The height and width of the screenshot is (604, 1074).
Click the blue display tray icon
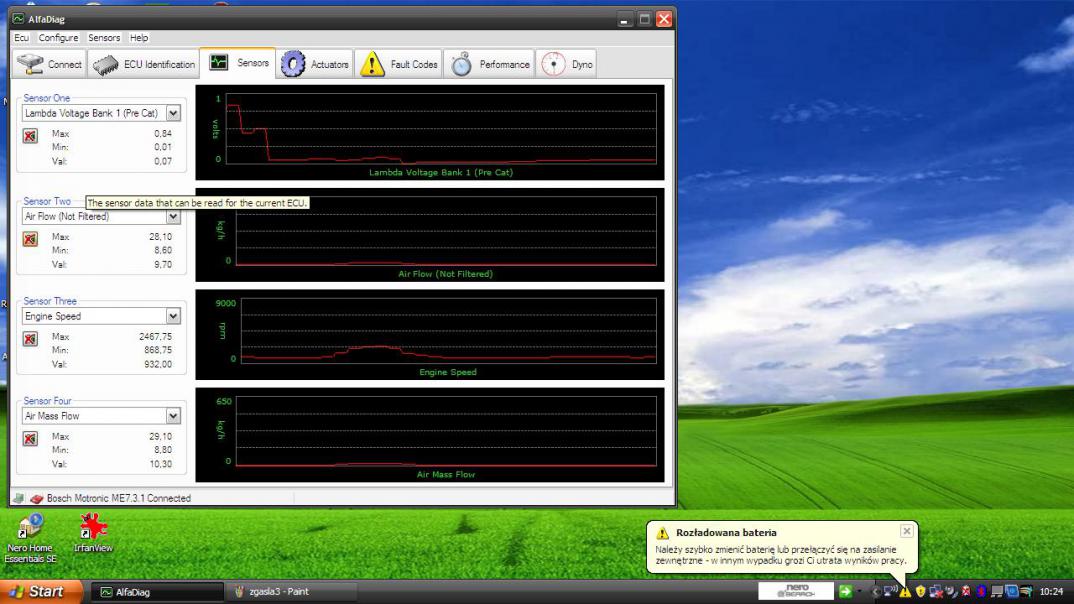click(1012, 591)
